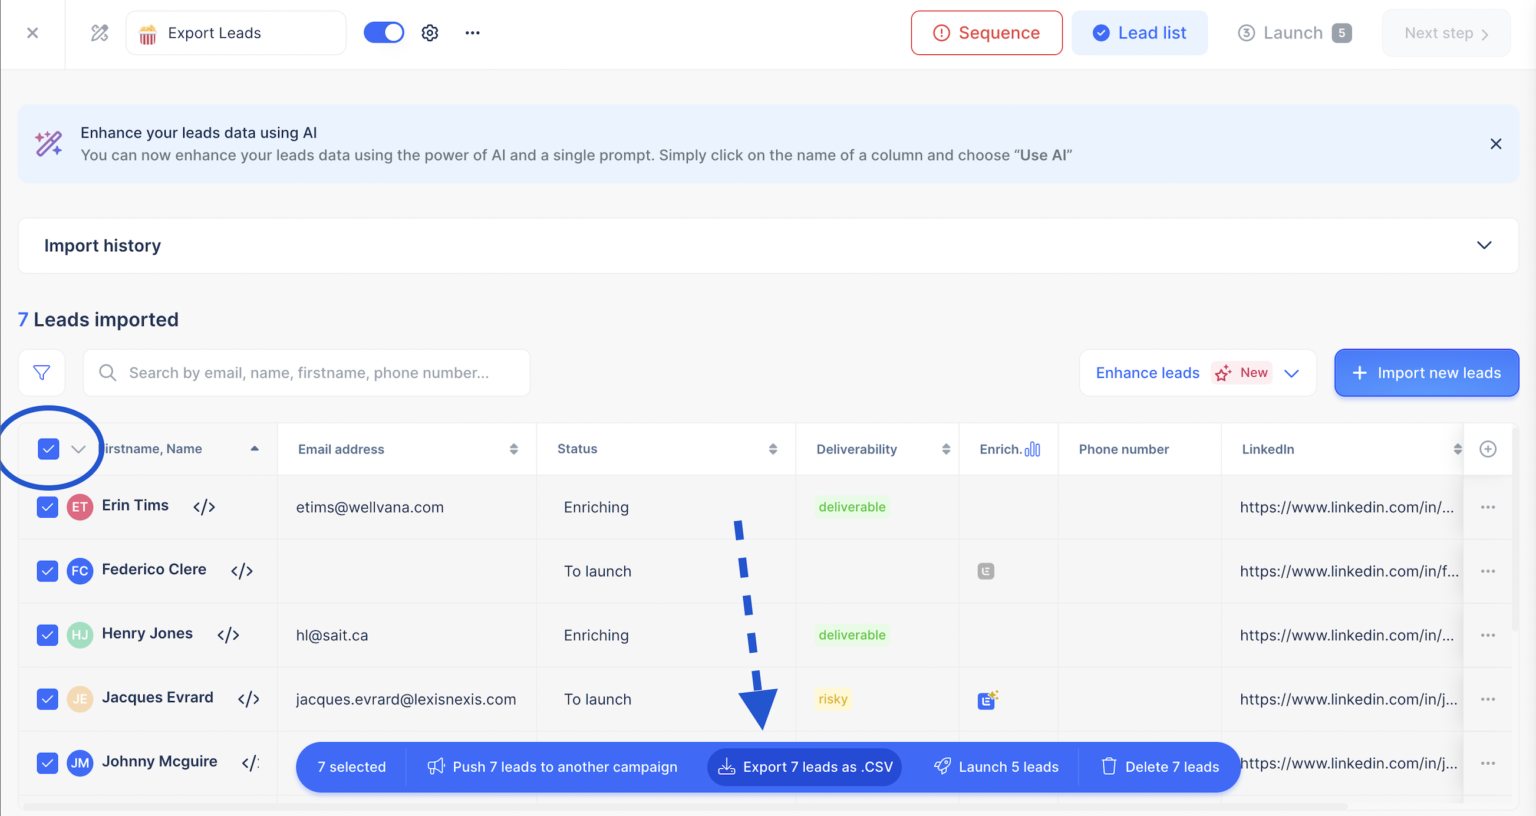Uncheck the select-all leads checkbox
The height and width of the screenshot is (816, 1536).
click(x=48, y=449)
